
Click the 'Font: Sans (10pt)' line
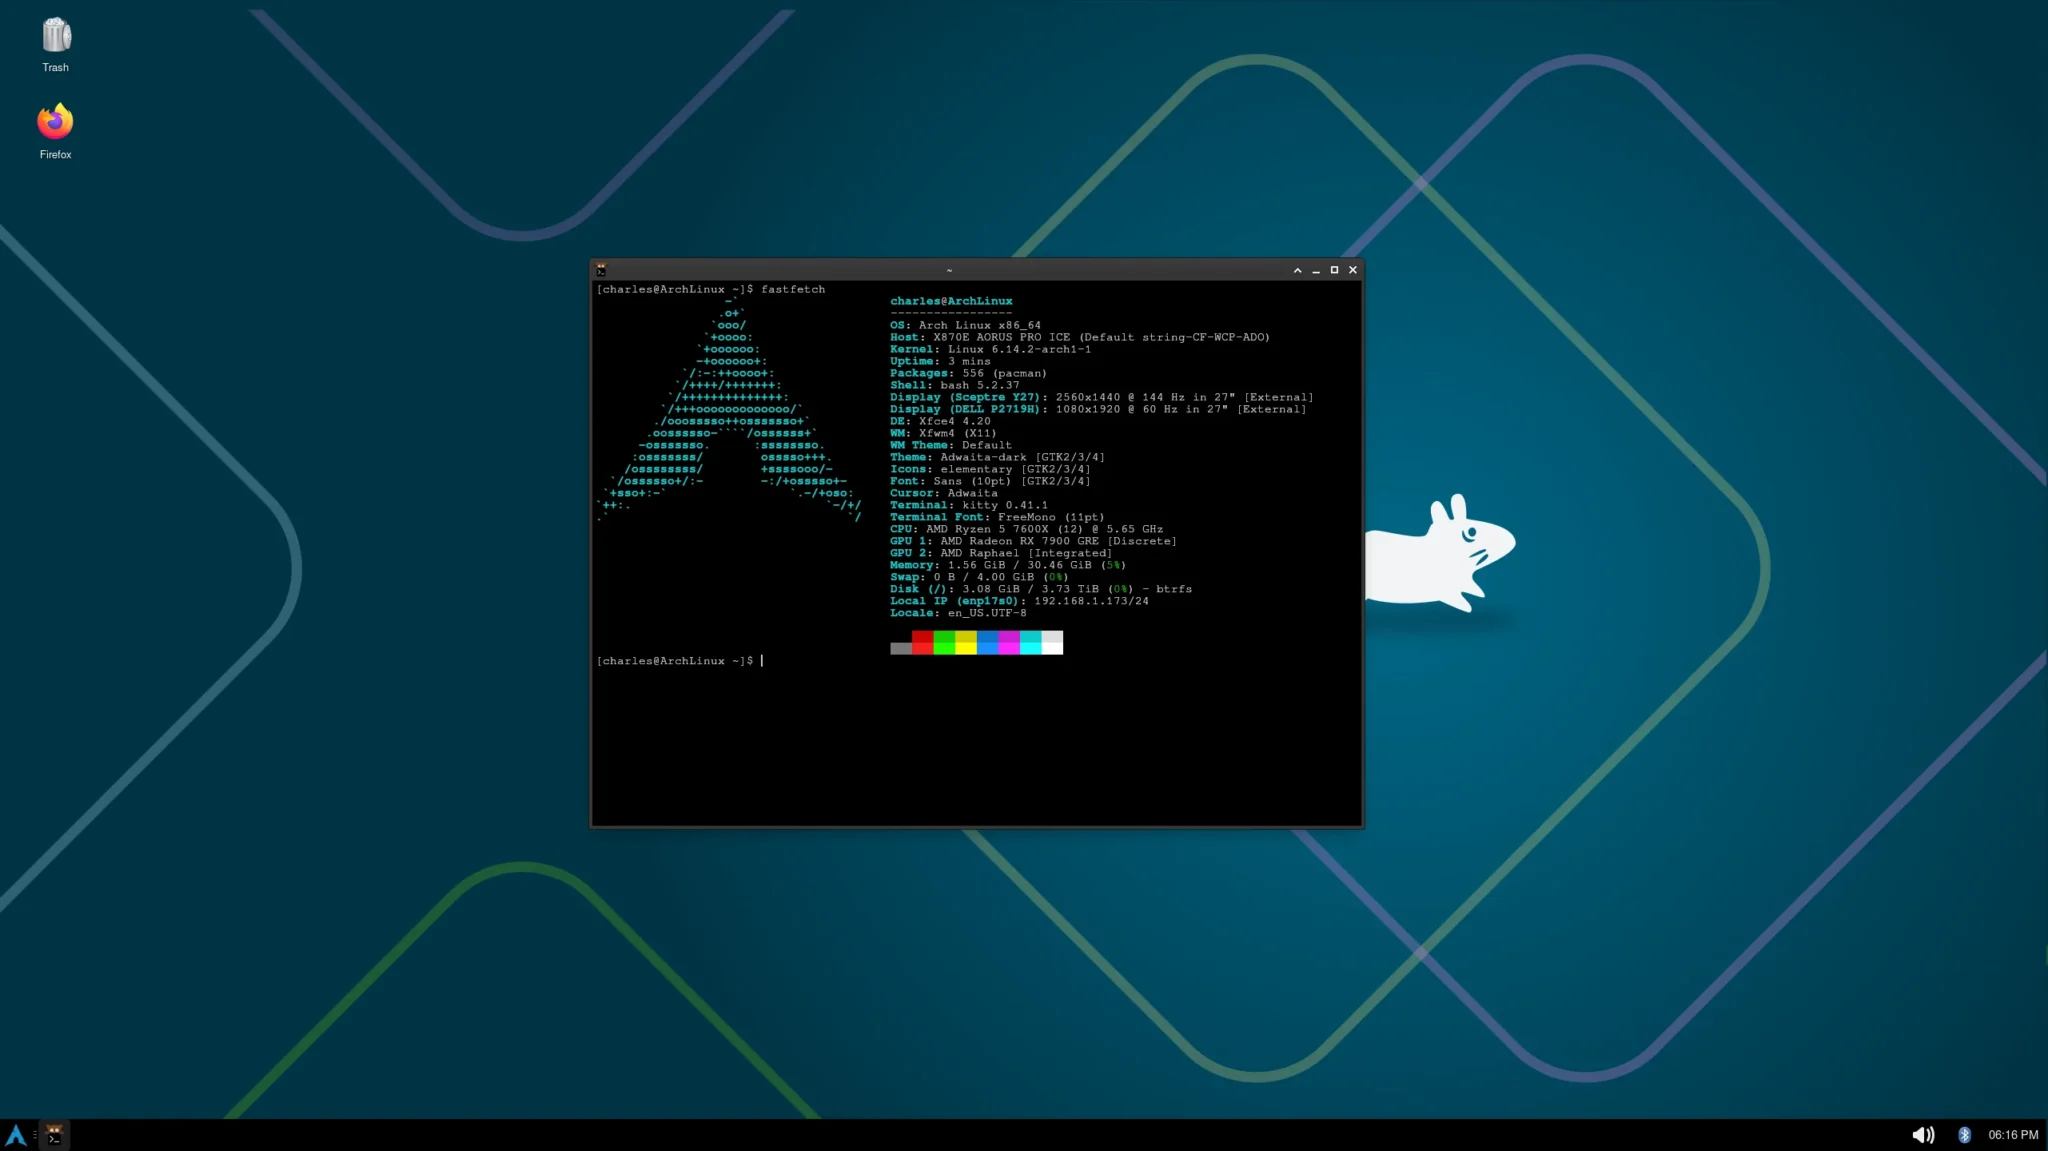tap(990, 481)
